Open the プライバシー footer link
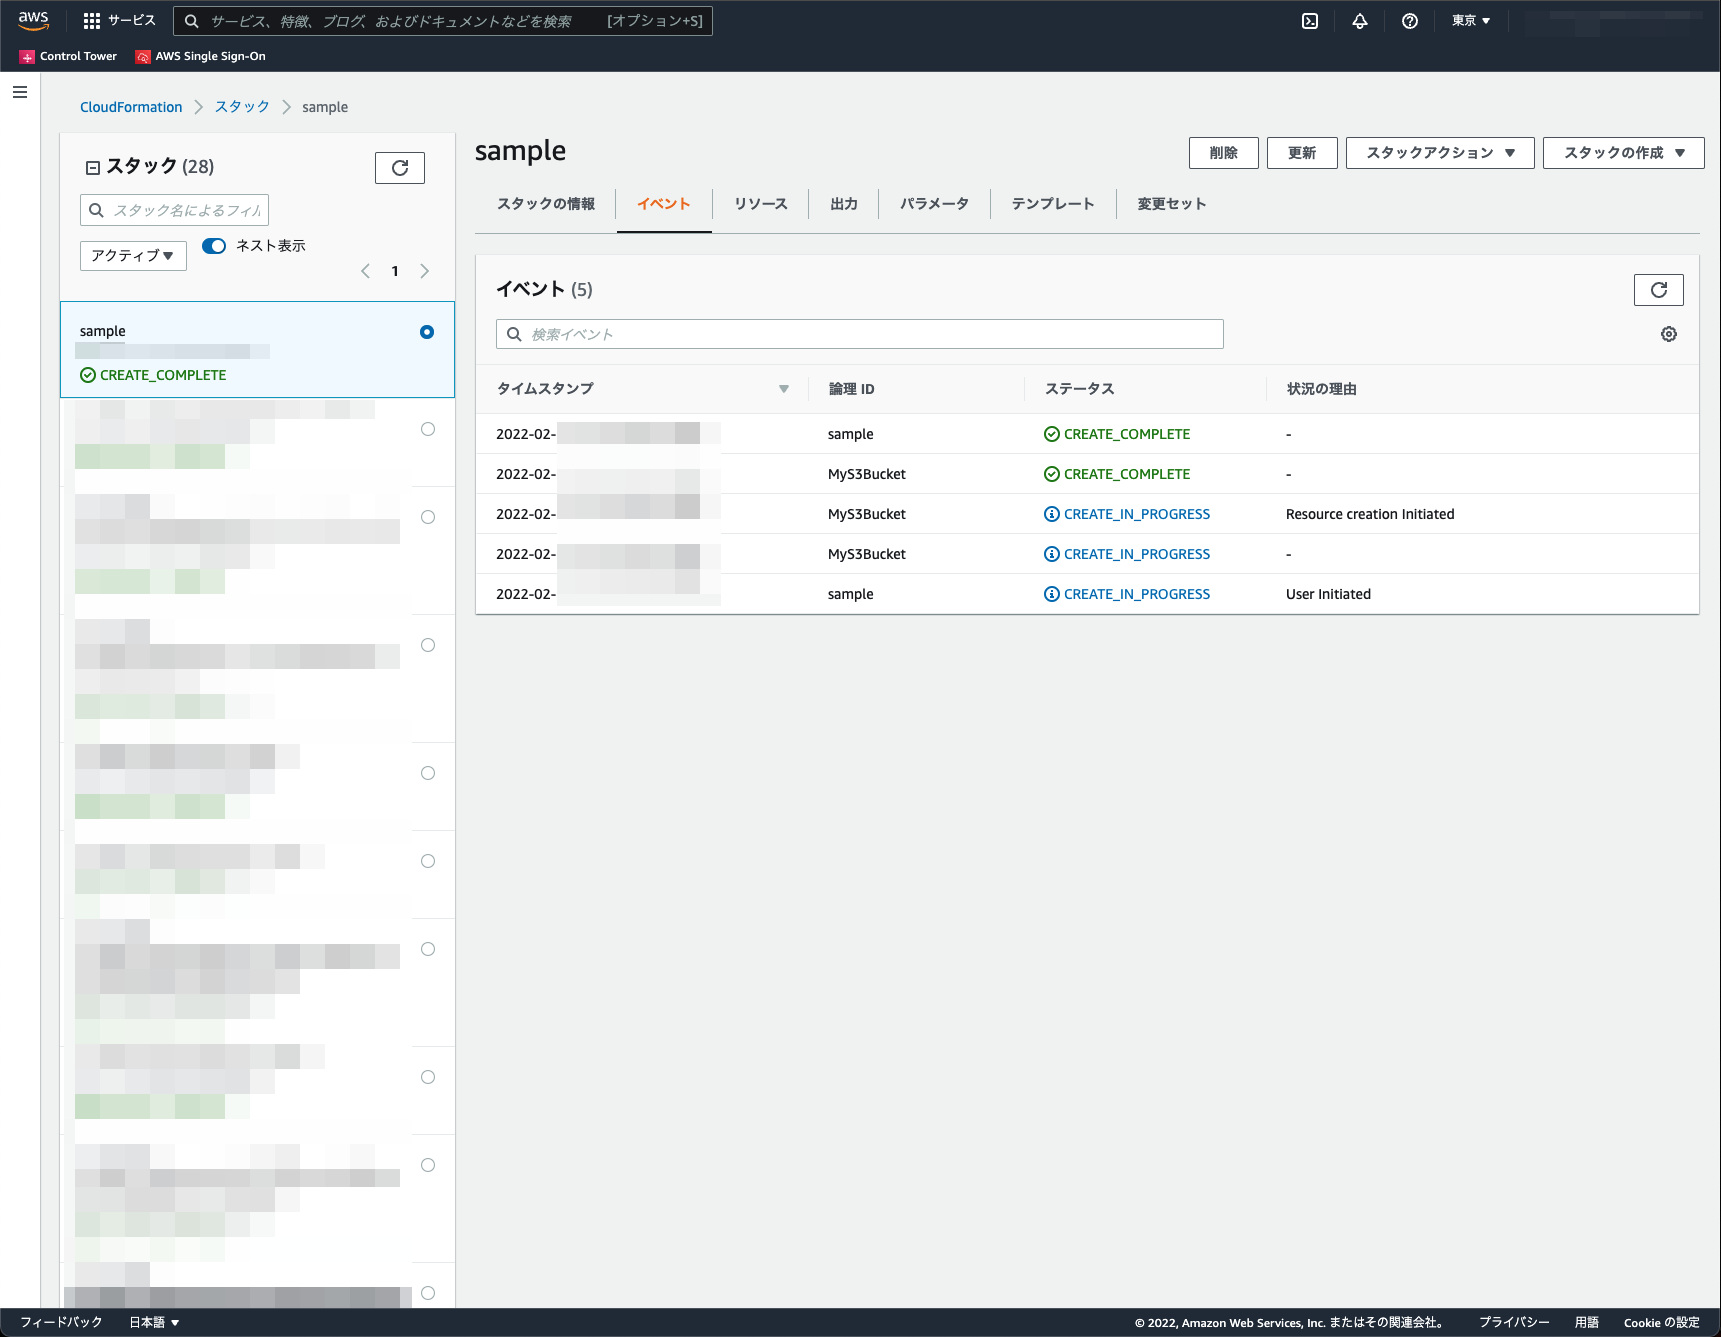Image resolution: width=1721 pixels, height=1337 pixels. coord(1514,1322)
